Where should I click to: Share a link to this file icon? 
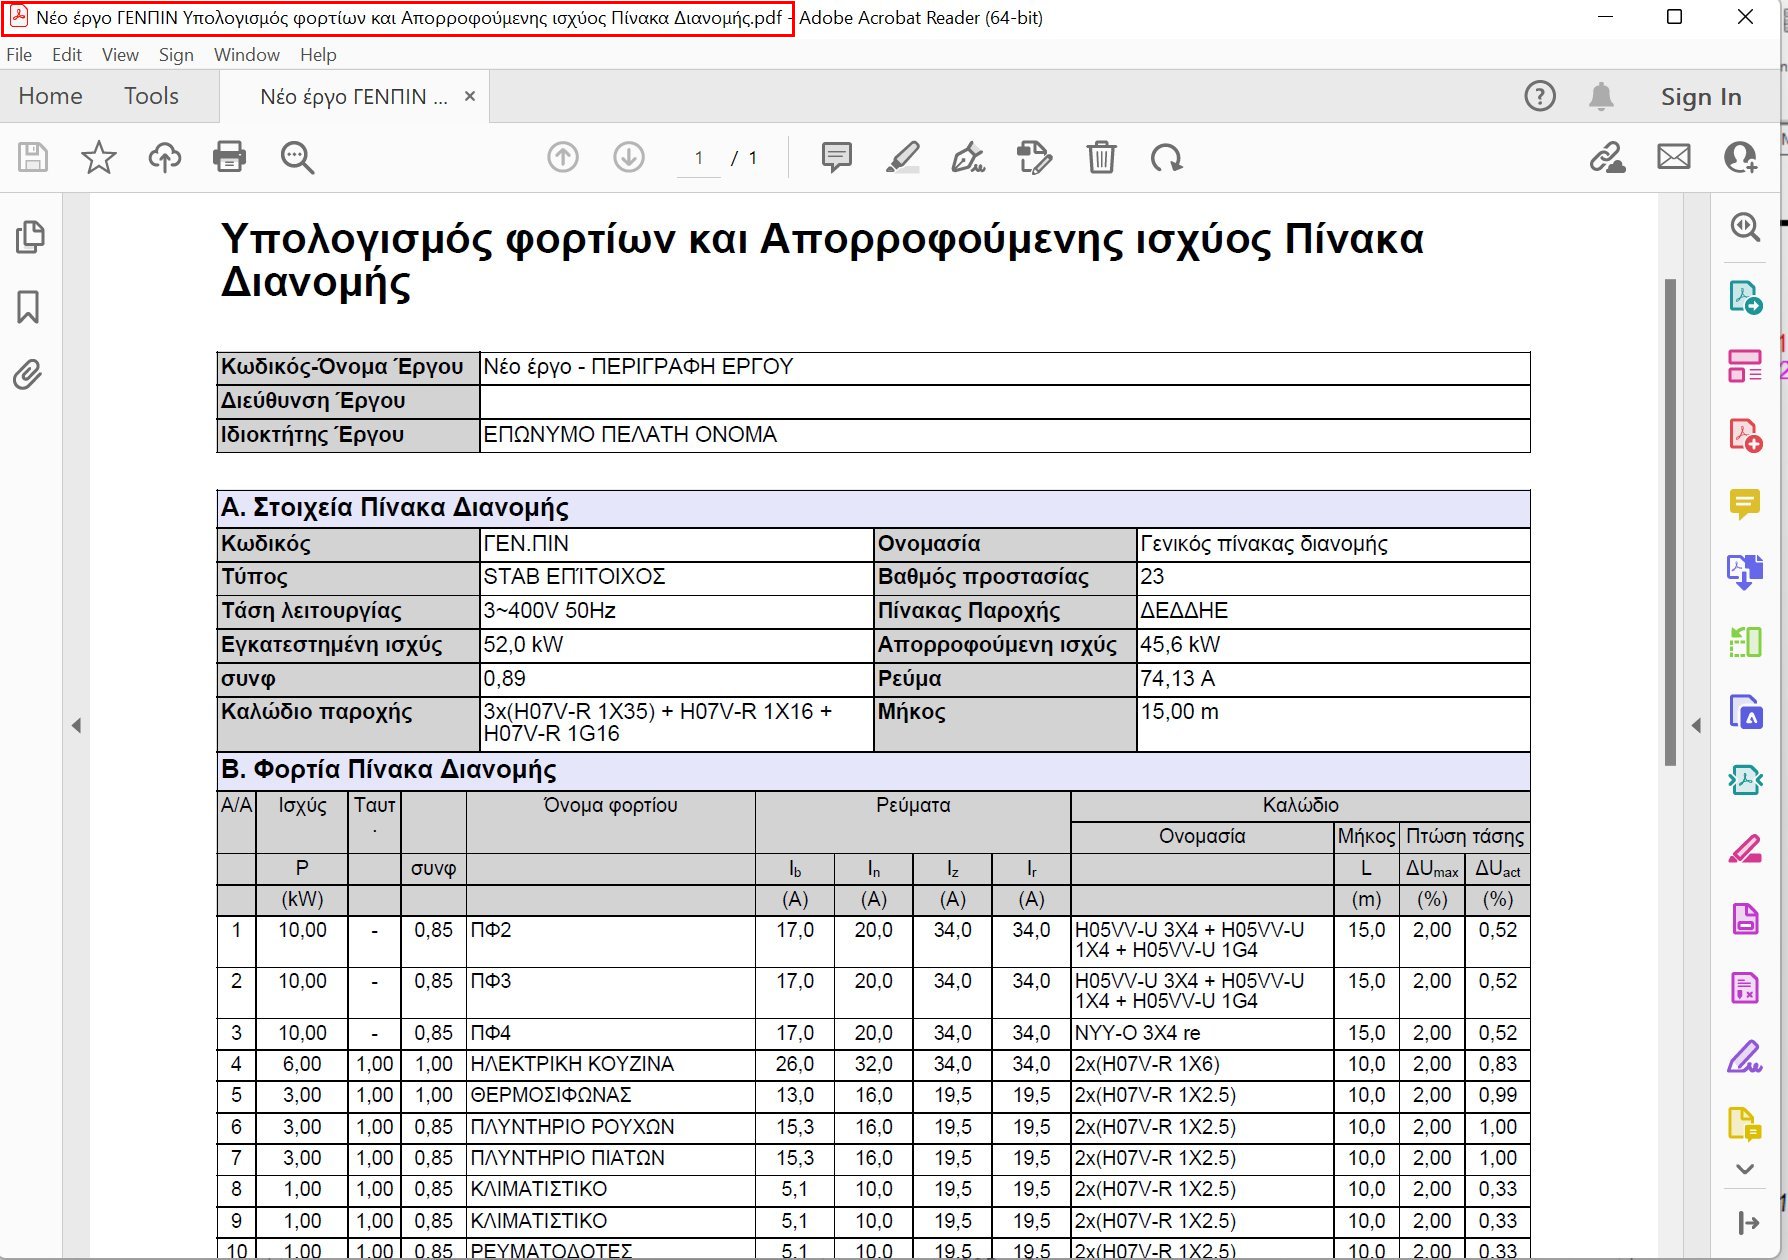click(1607, 157)
